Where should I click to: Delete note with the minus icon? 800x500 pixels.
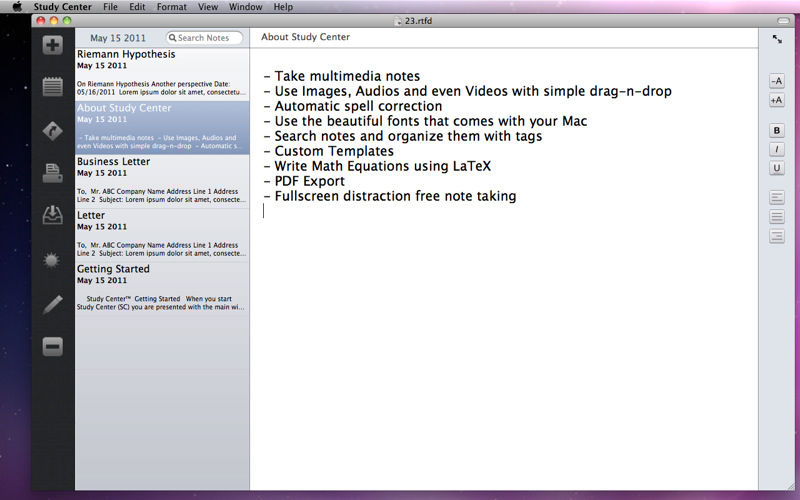click(53, 347)
